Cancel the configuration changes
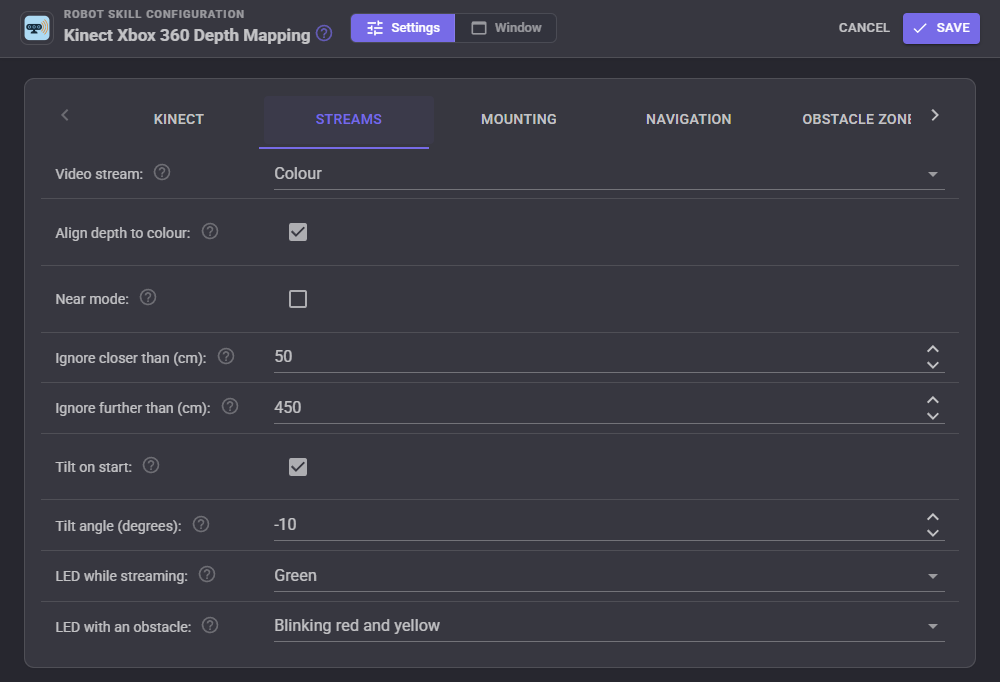Image resolution: width=1000 pixels, height=682 pixels. pos(864,28)
